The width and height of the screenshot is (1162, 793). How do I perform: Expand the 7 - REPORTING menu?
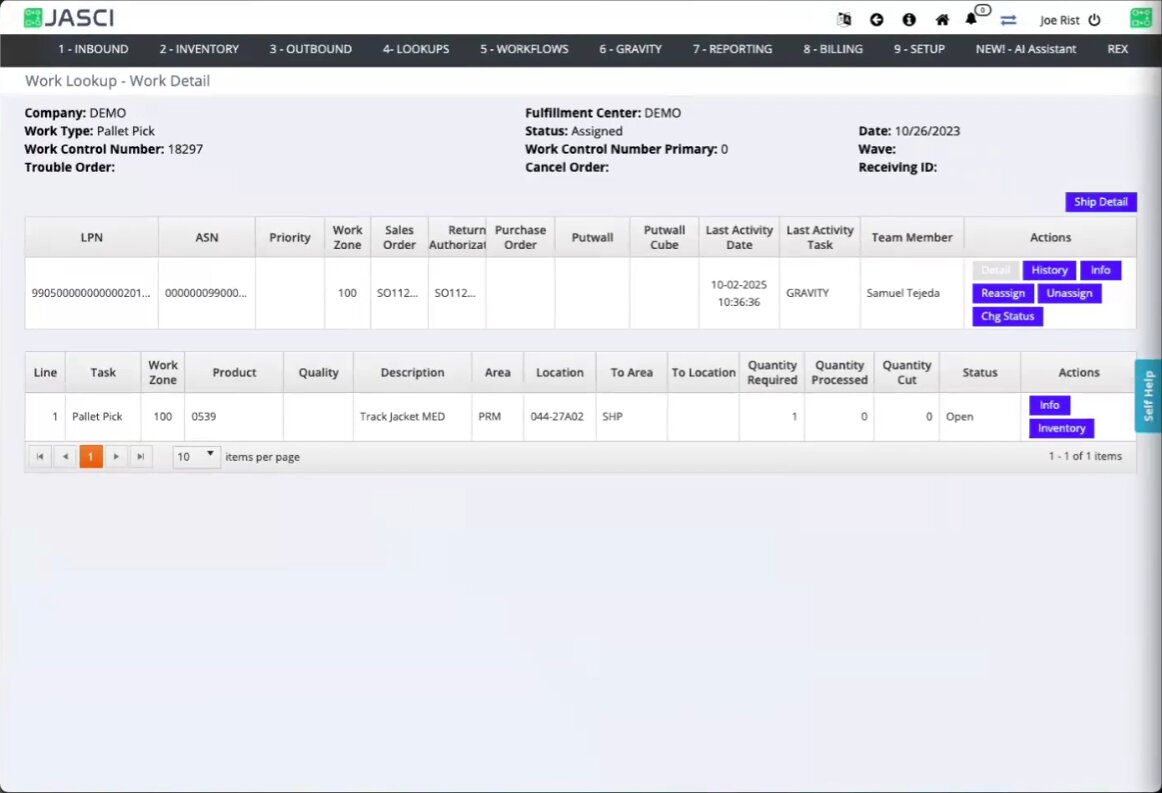pyautogui.click(x=732, y=49)
